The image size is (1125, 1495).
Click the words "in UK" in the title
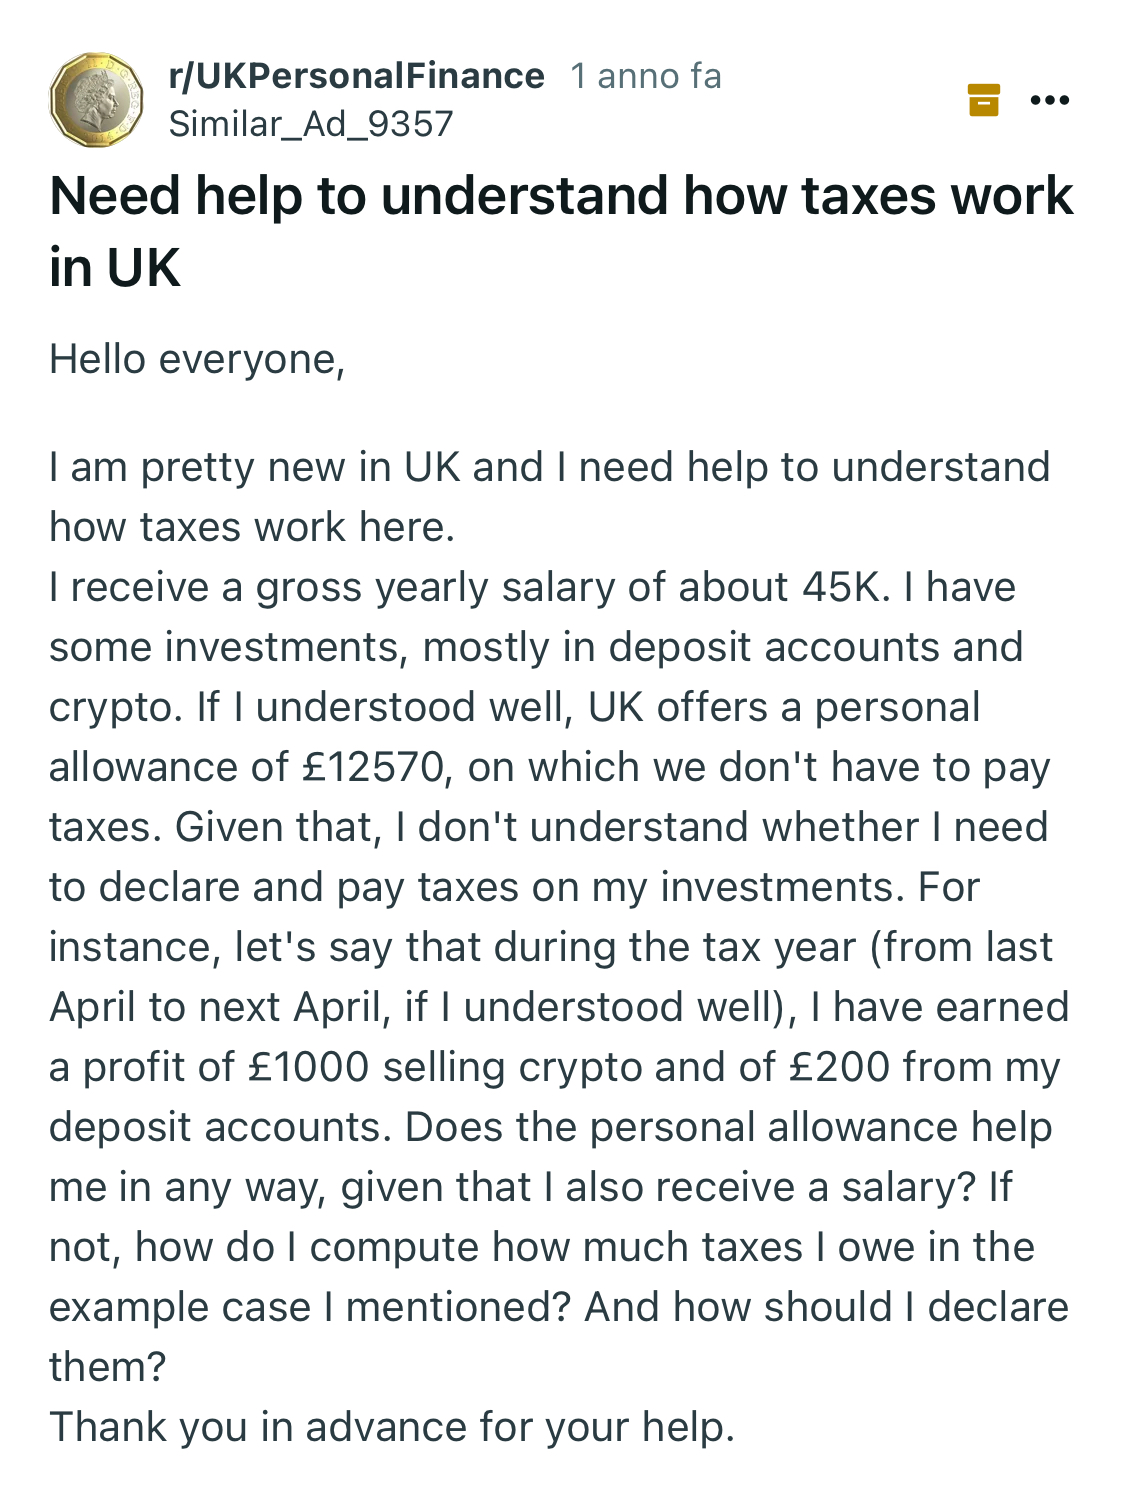pos(115,268)
